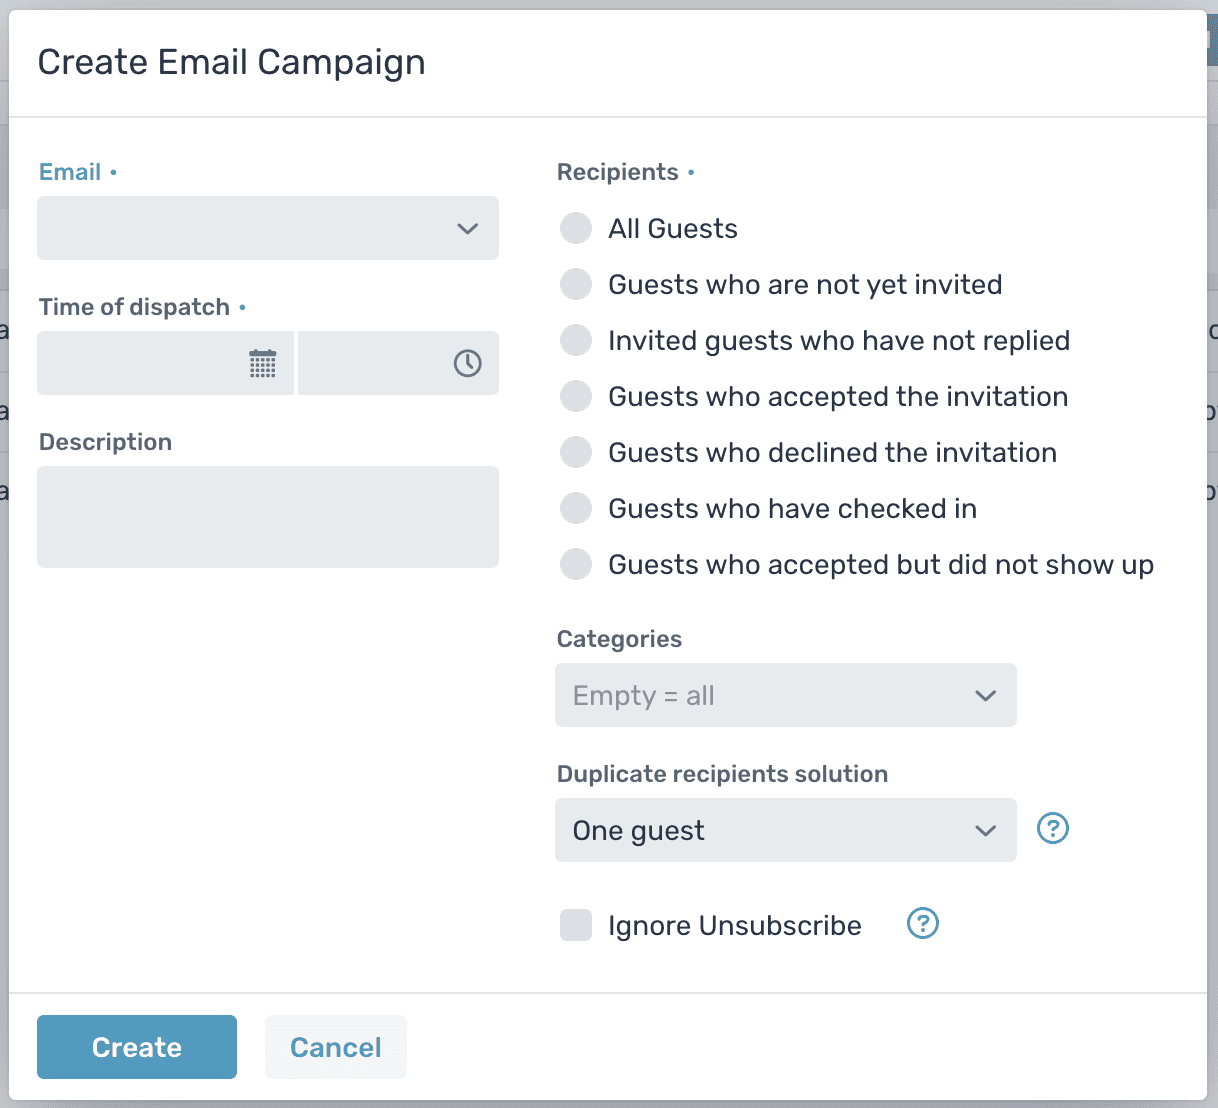Viewport: 1218px width, 1108px height.
Task: Open the clock time picker icon
Action: (x=467, y=363)
